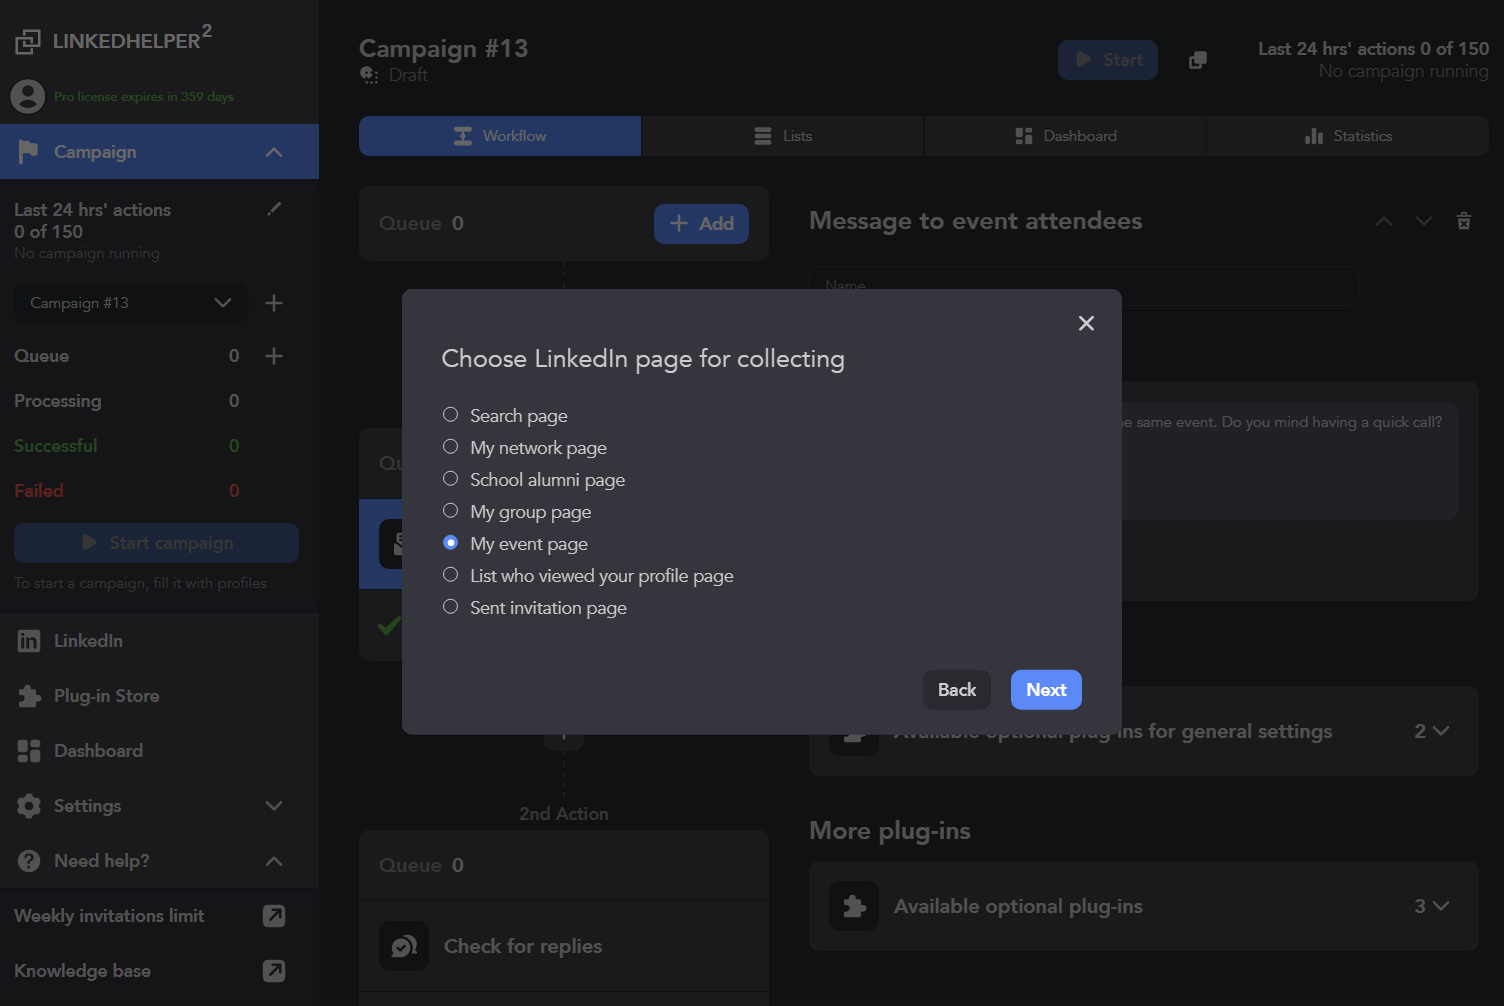Switch to the Lists tab
Image resolution: width=1504 pixels, height=1006 pixels.
coord(783,136)
